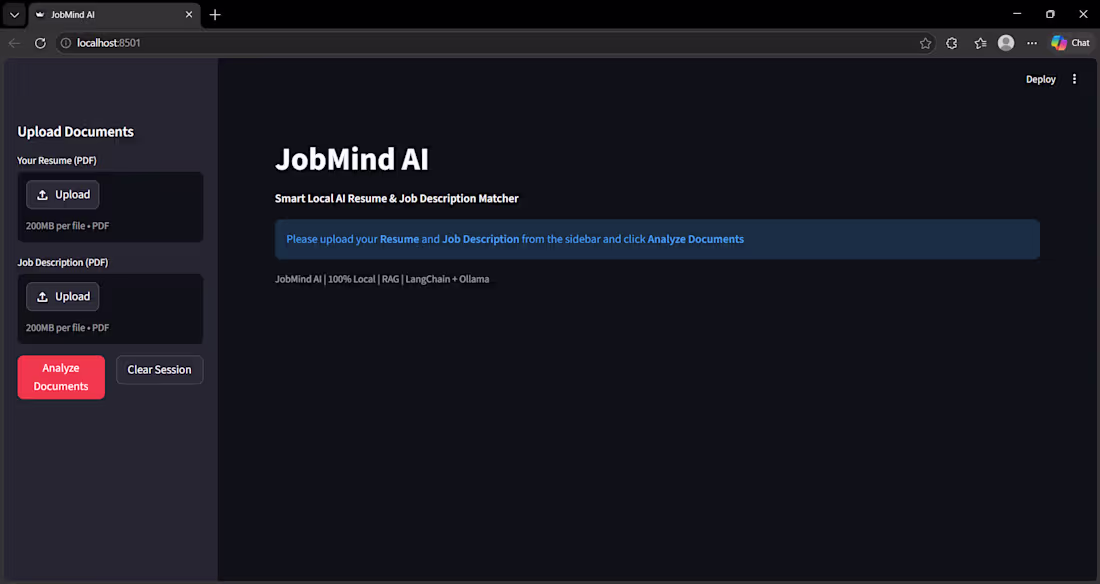The height and width of the screenshot is (584, 1100).
Task: Reload the JobMind AI page
Action: click(x=40, y=42)
